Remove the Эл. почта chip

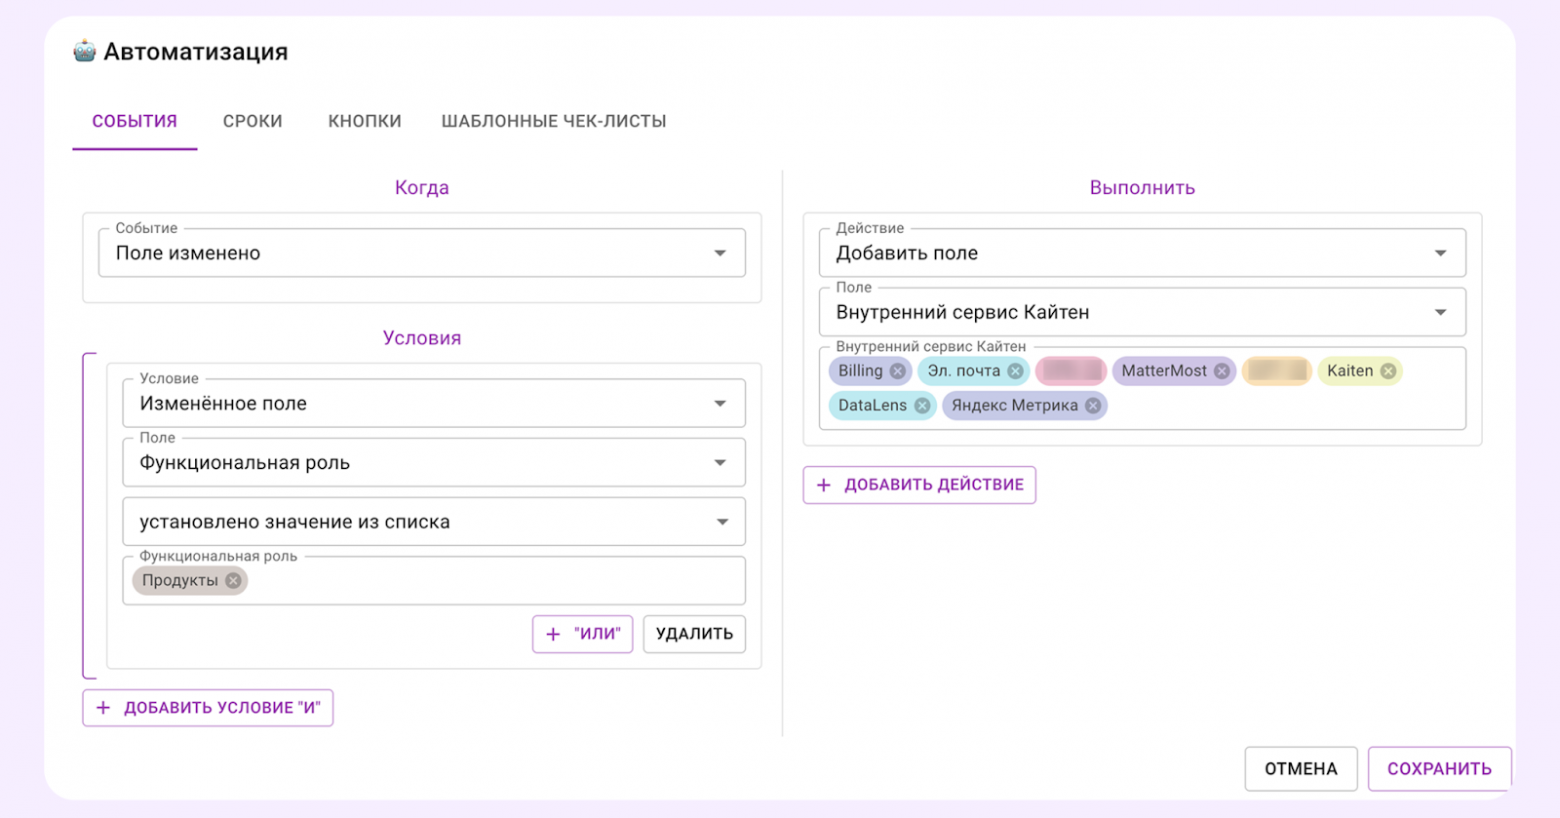(1015, 371)
